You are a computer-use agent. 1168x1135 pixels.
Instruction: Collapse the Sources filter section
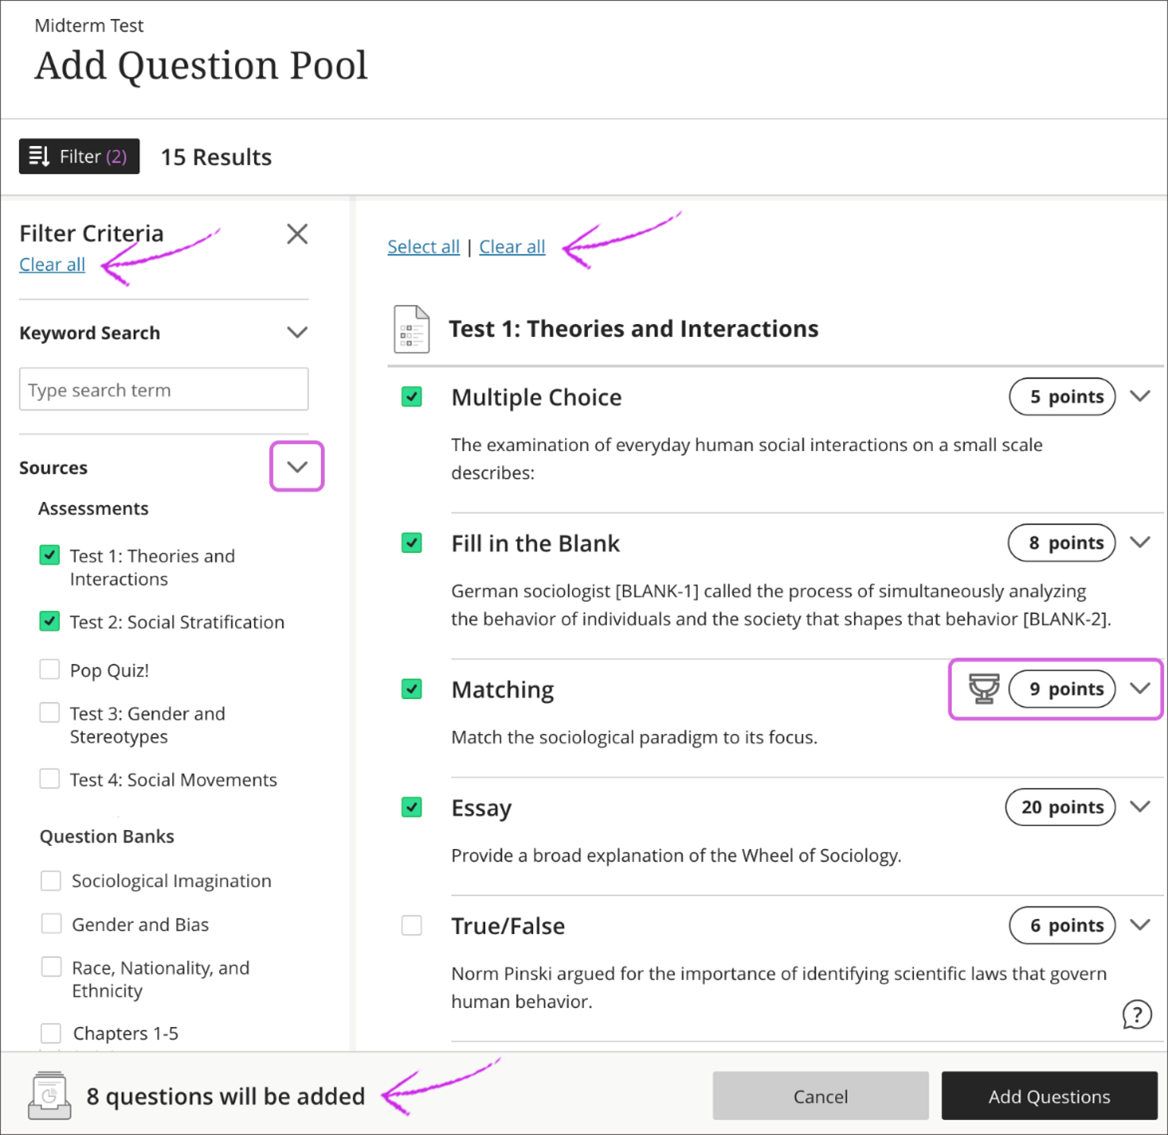297,467
